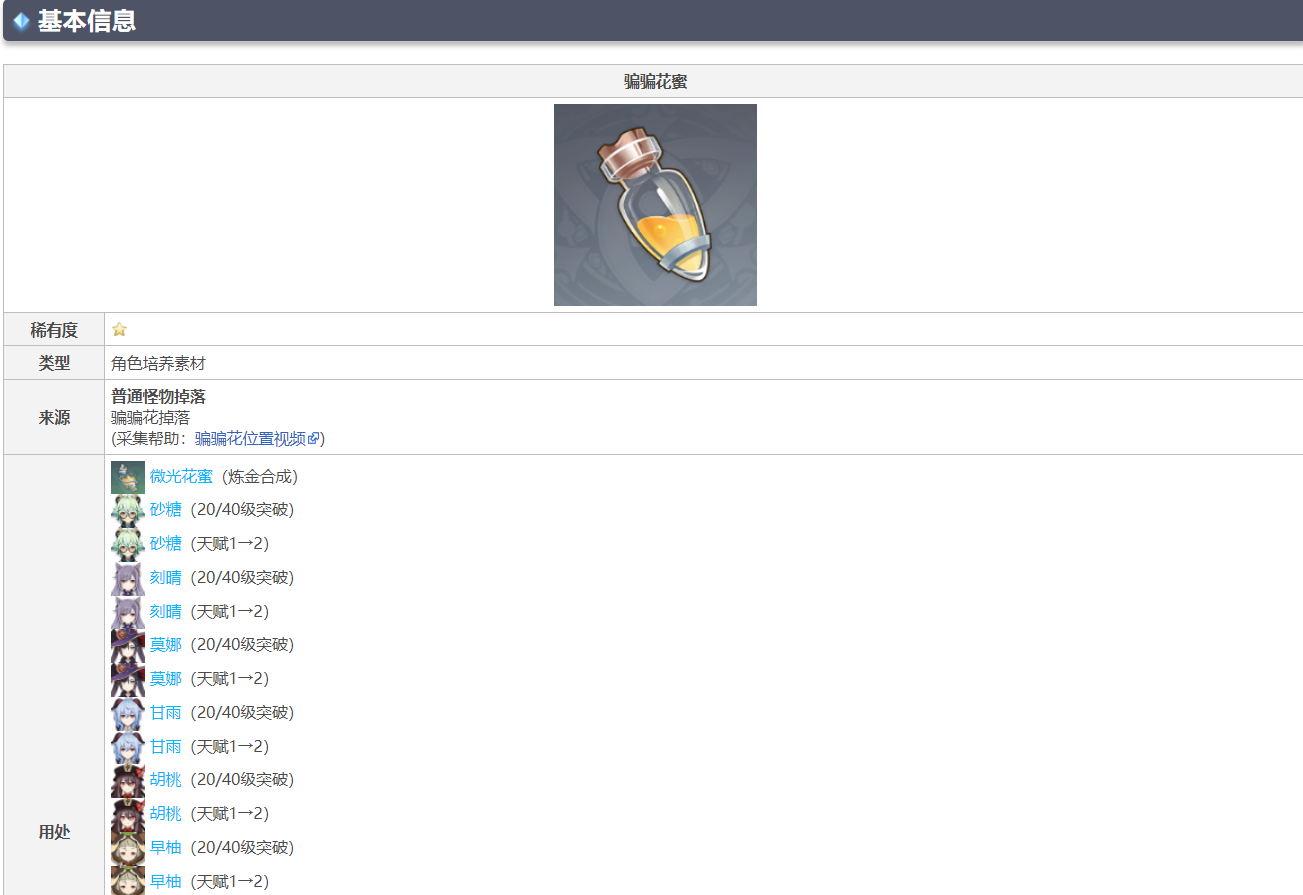This screenshot has width=1303, height=895.
Task: Click 莫娜 avatar in 20/40级突破 row
Action: pyautogui.click(x=128, y=646)
